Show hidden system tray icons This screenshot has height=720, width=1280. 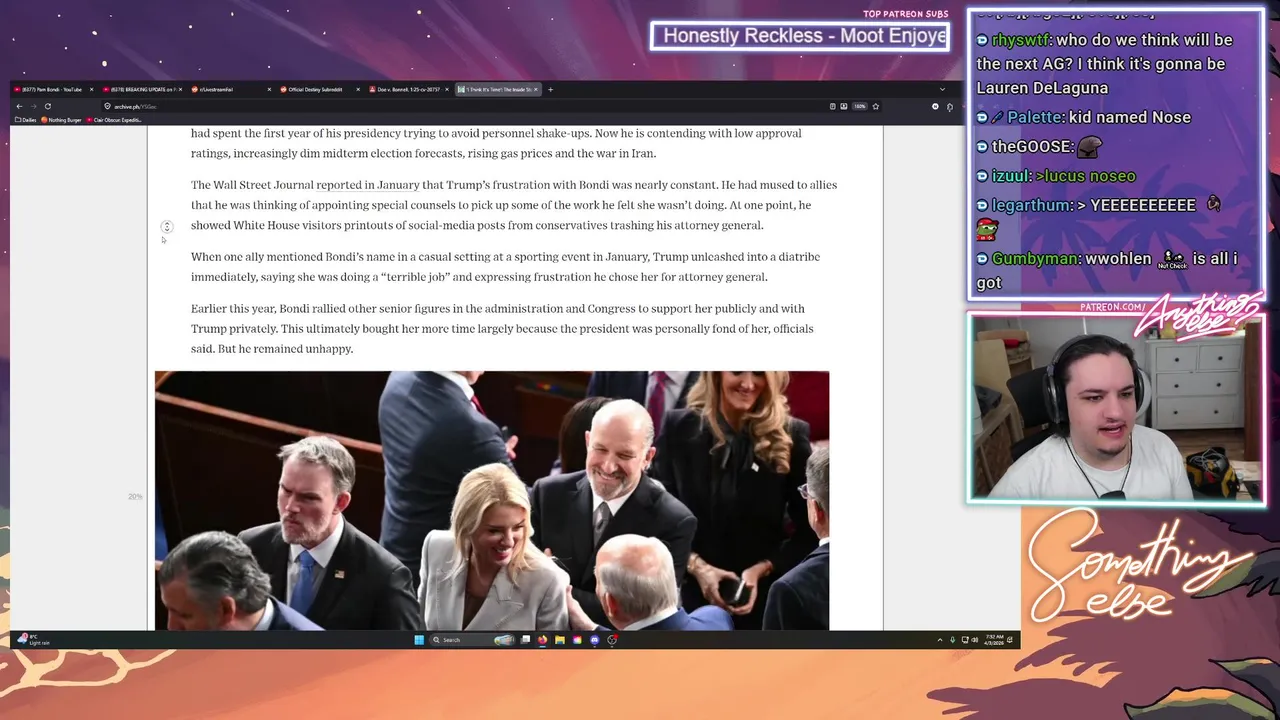940,640
